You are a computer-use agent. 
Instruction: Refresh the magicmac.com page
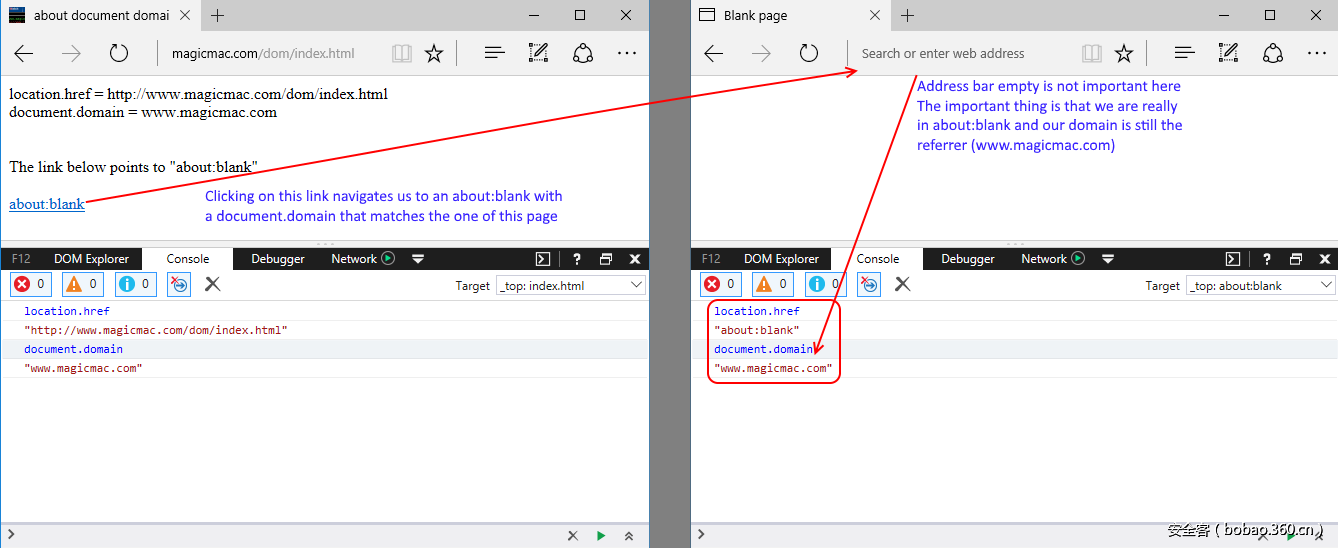(119, 54)
